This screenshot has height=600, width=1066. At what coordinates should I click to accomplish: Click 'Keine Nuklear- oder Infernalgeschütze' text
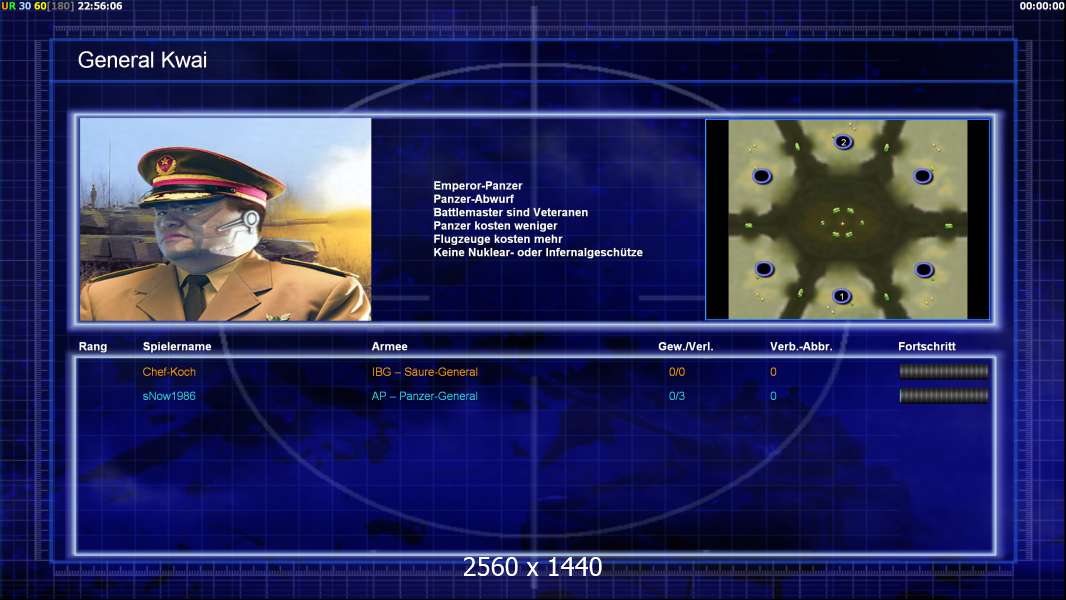pyautogui.click(x=538, y=252)
